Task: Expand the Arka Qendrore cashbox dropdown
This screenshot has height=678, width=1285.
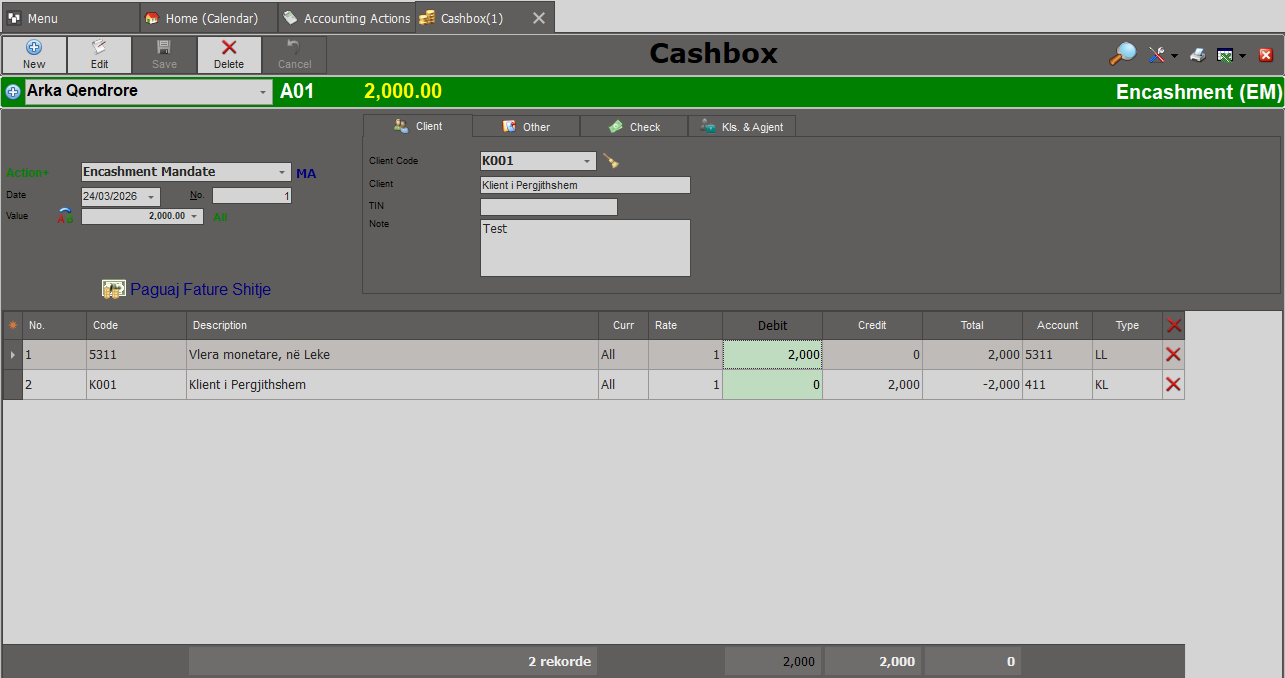Action: point(264,92)
